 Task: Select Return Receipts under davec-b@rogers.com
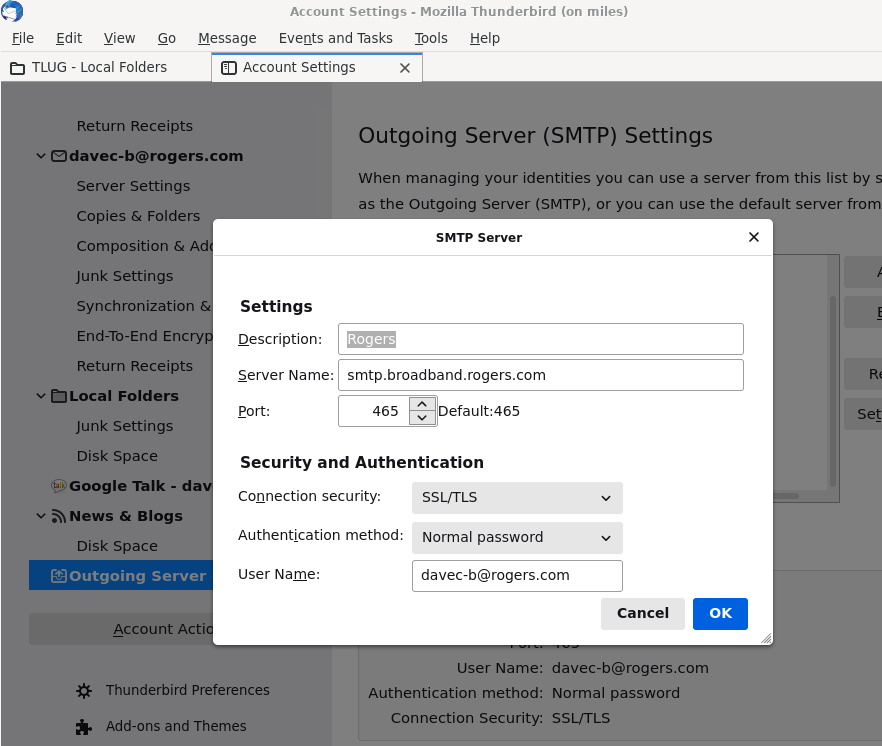134,366
